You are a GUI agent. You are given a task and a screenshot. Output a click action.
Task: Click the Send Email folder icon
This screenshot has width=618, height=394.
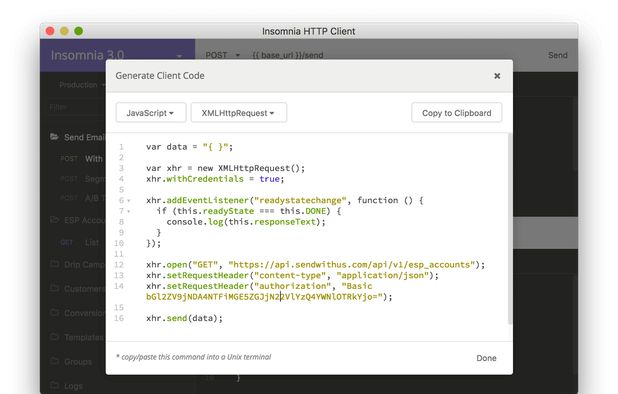[x=54, y=137]
